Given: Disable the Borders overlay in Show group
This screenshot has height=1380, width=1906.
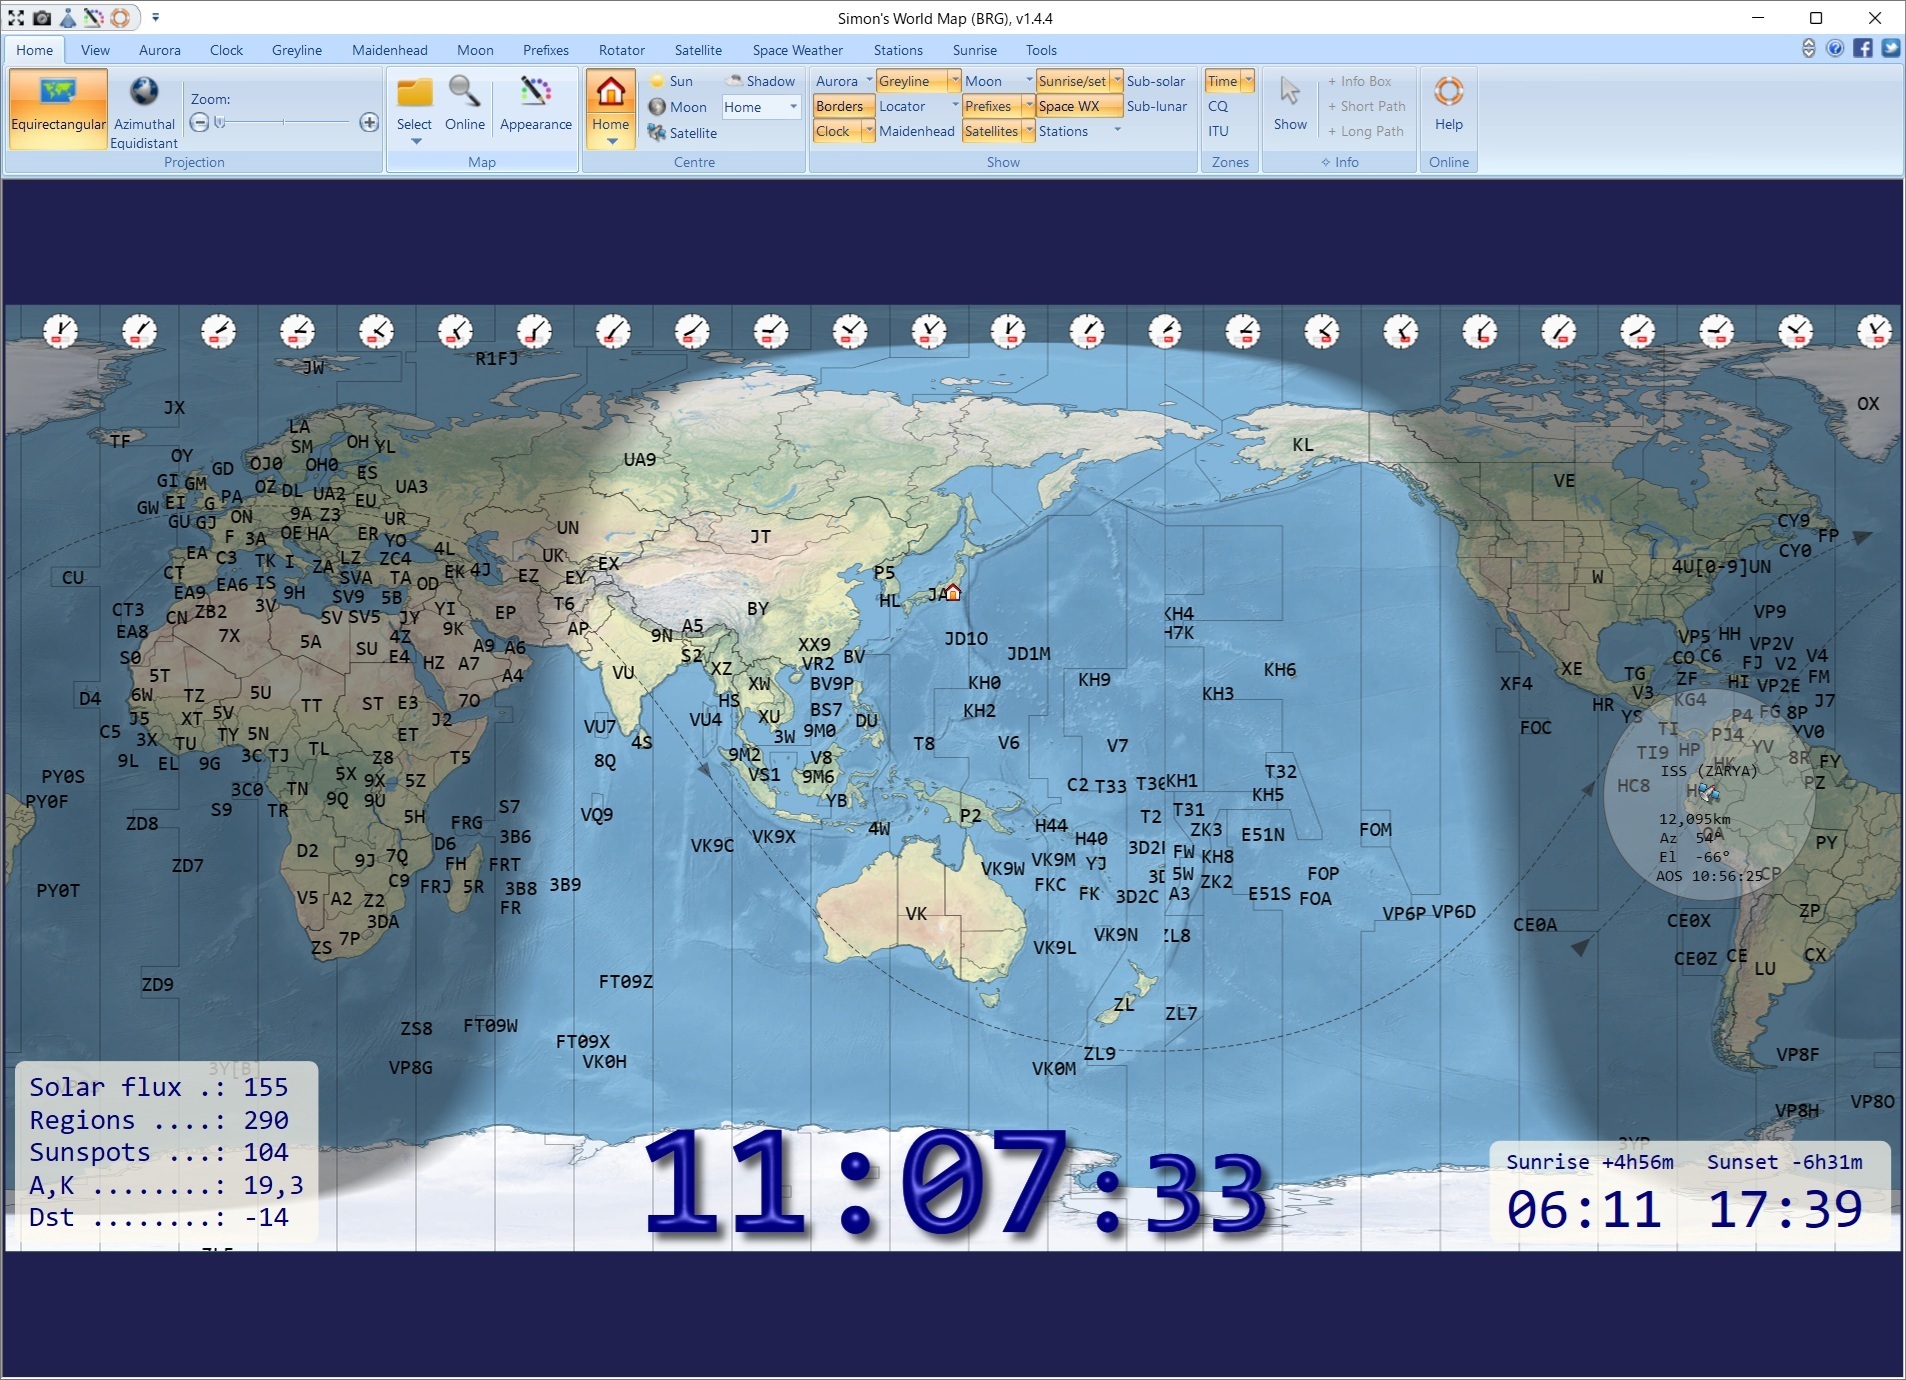Looking at the screenshot, I should point(840,106).
